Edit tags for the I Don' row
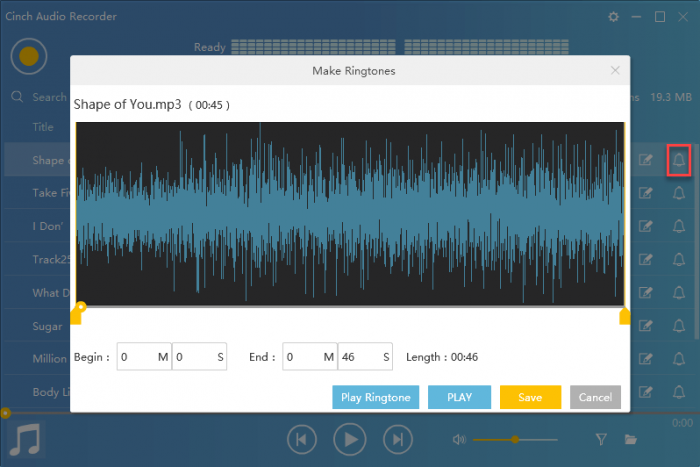This screenshot has width=700, height=467. coord(646,226)
